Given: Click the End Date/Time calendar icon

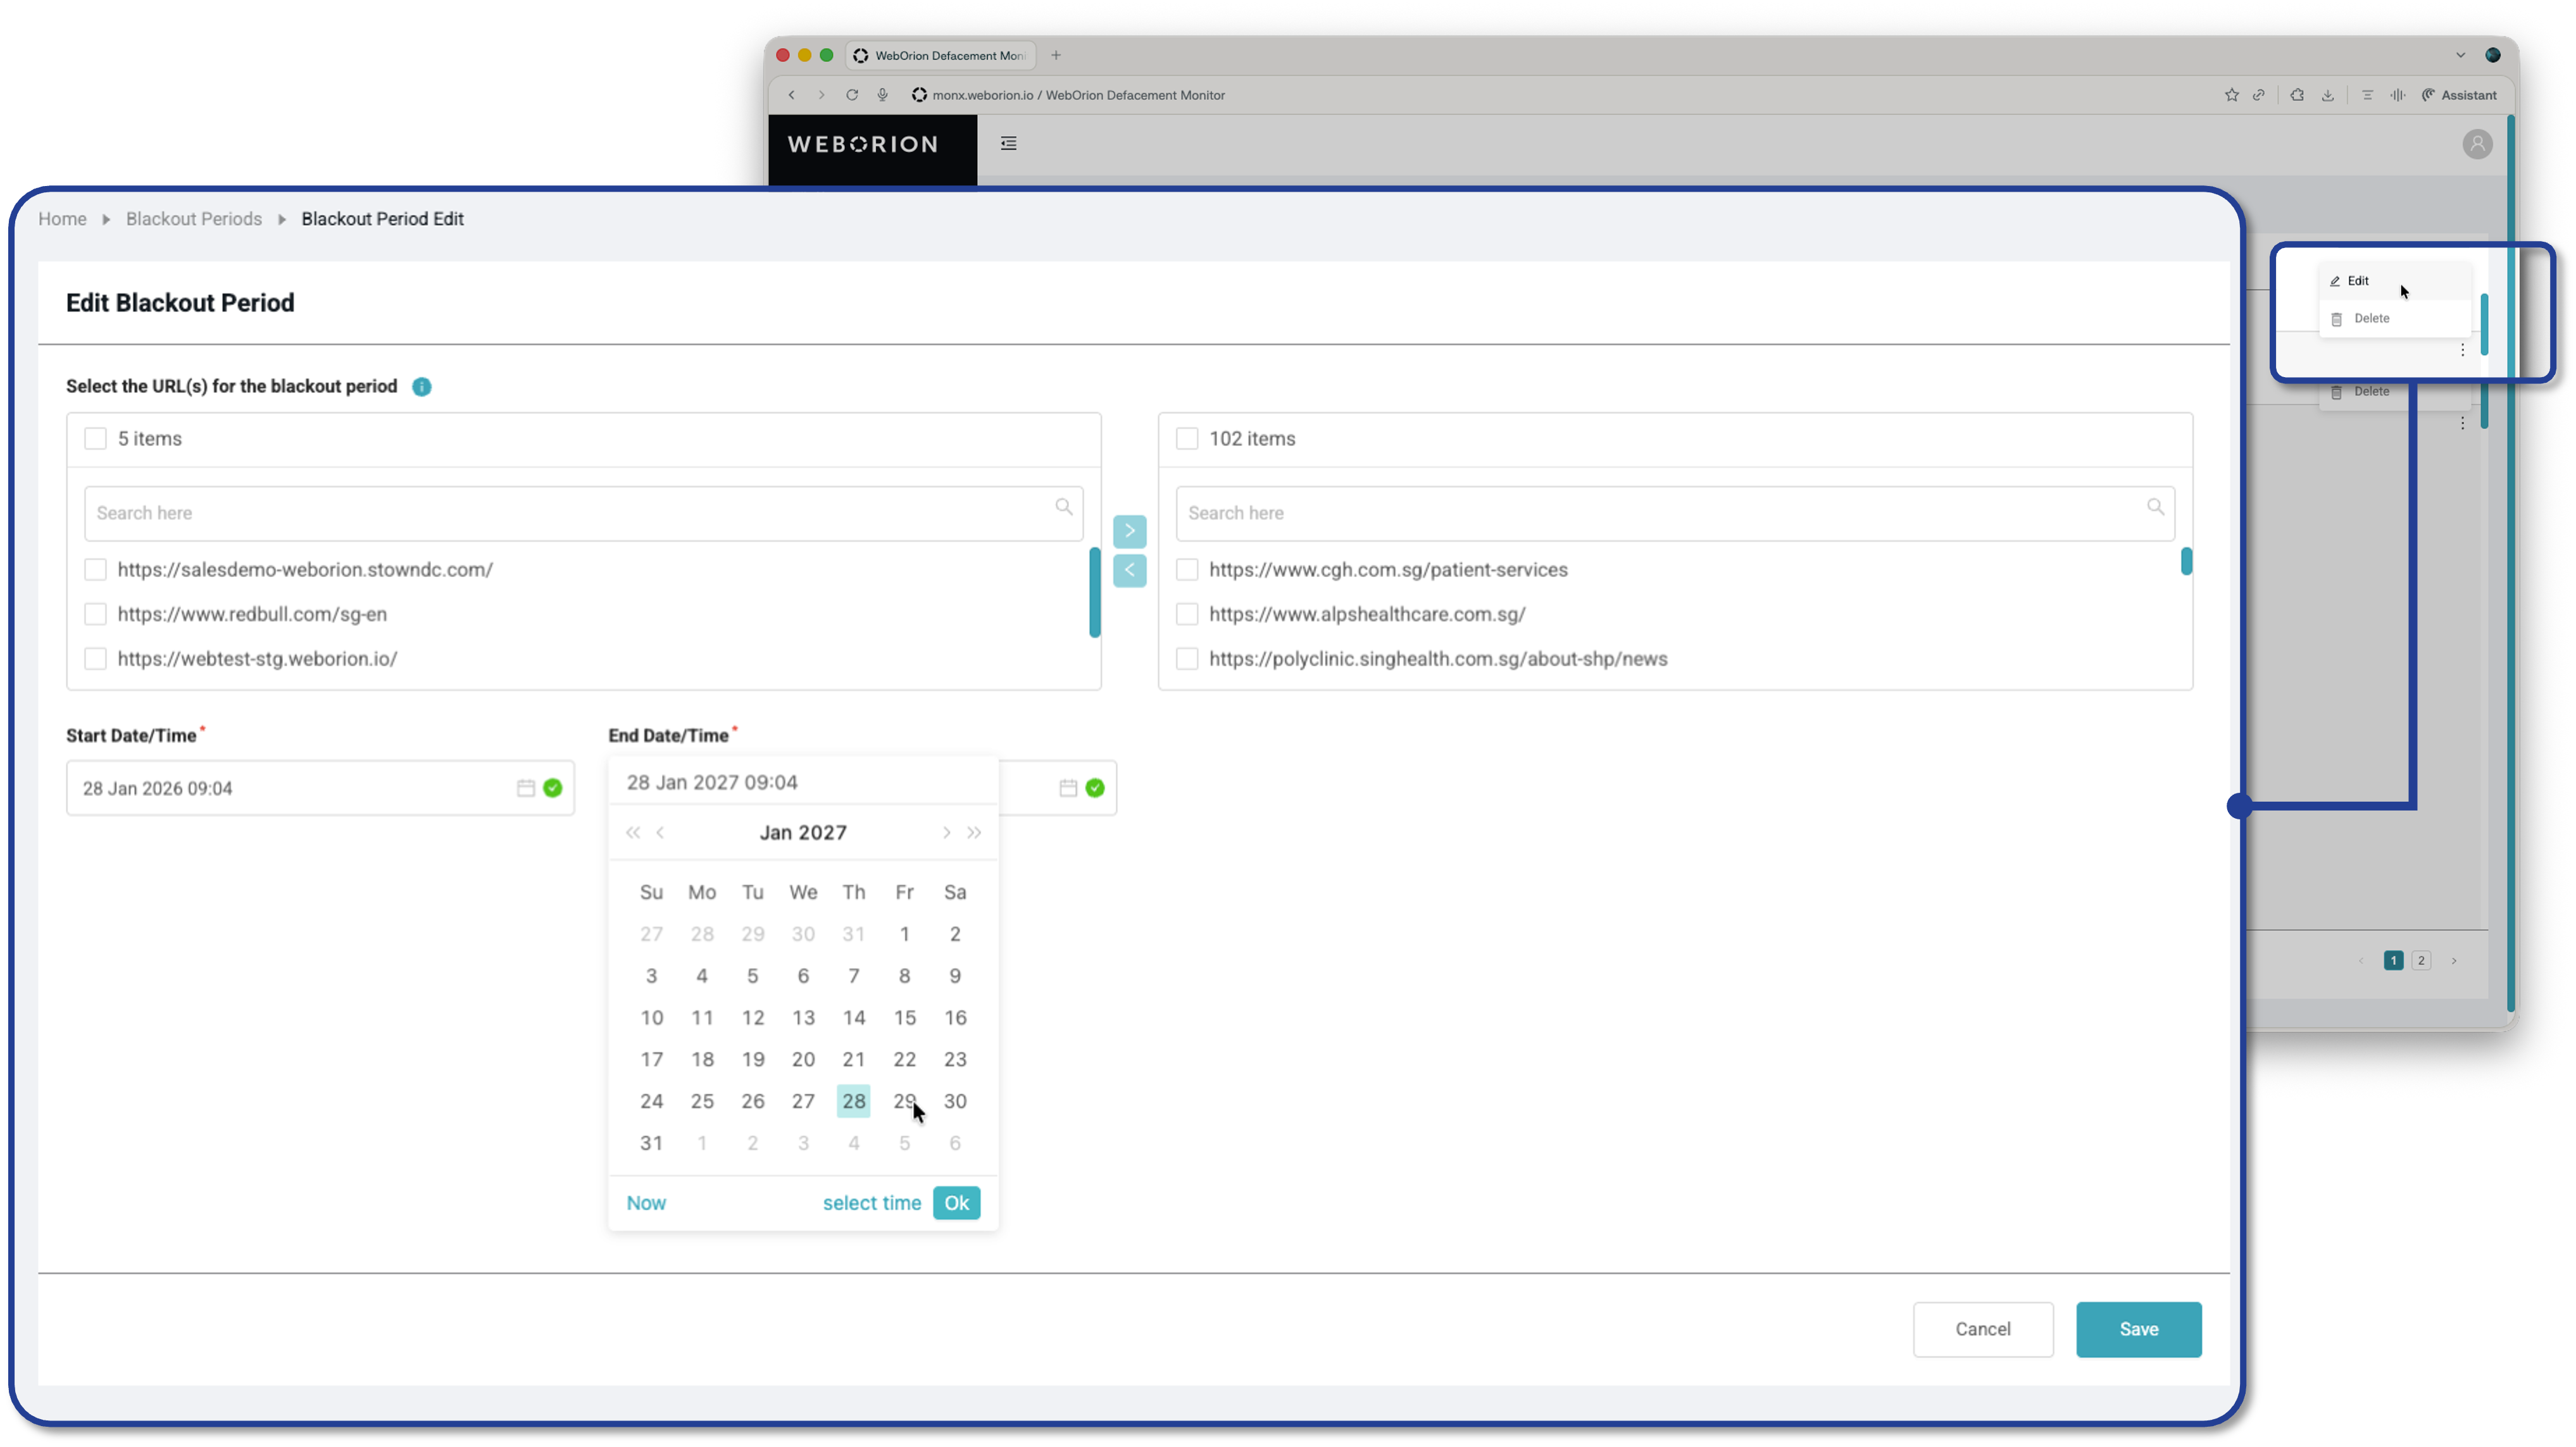Looking at the screenshot, I should (x=1068, y=788).
